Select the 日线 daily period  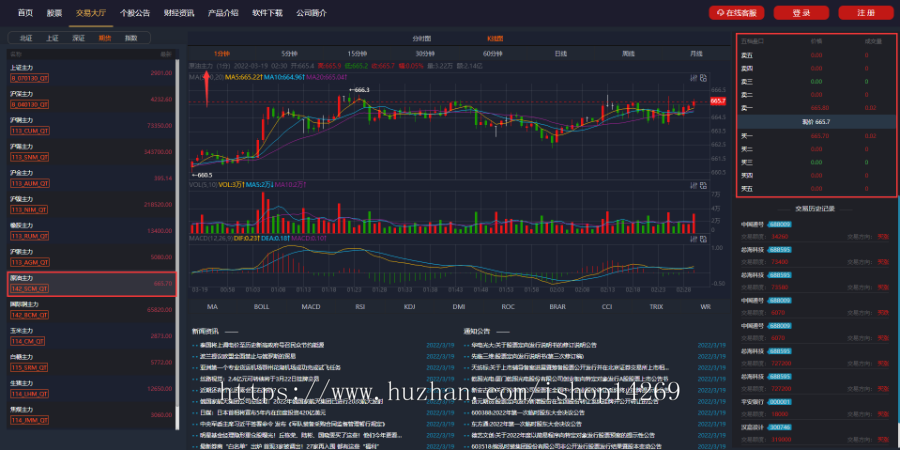click(x=561, y=53)
